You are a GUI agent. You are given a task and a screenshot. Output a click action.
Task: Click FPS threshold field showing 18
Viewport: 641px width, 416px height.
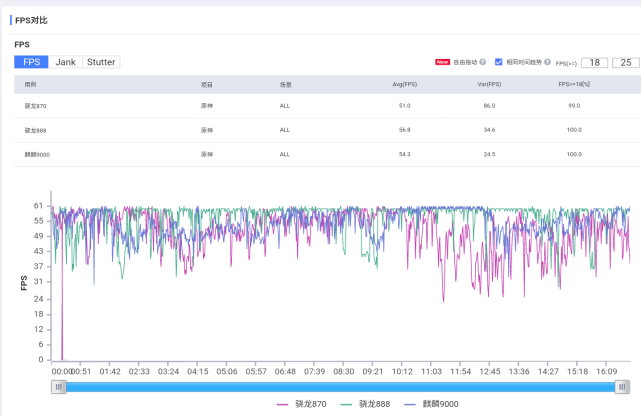point(595,62)
